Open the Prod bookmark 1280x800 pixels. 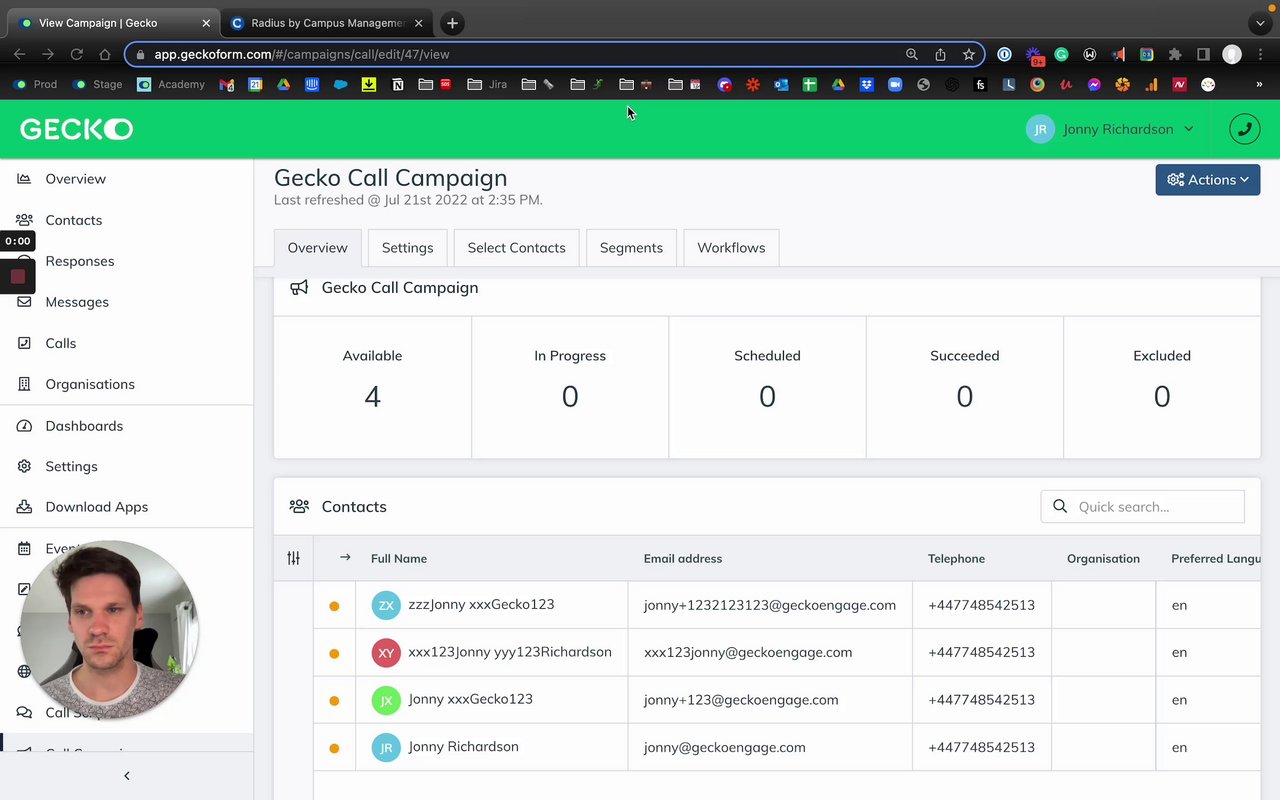(36, 85)
